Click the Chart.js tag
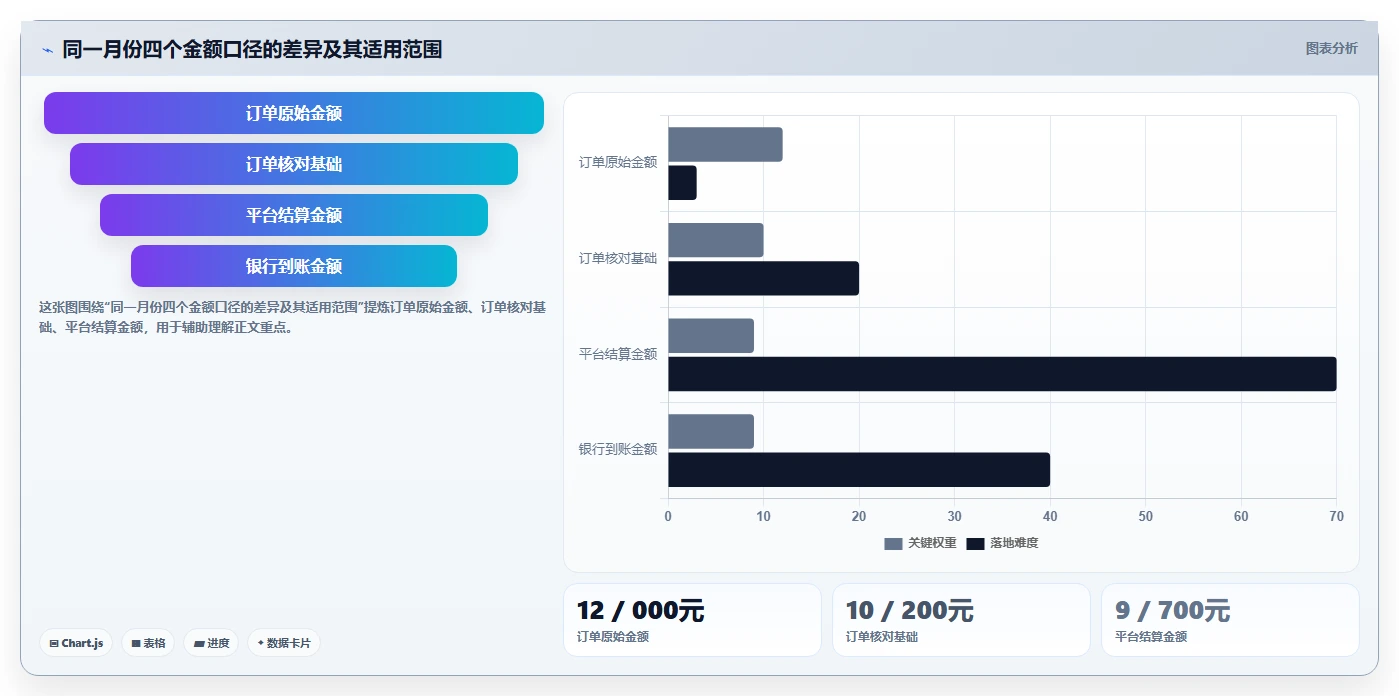1399x696 pixels. [x=76, y=643]
